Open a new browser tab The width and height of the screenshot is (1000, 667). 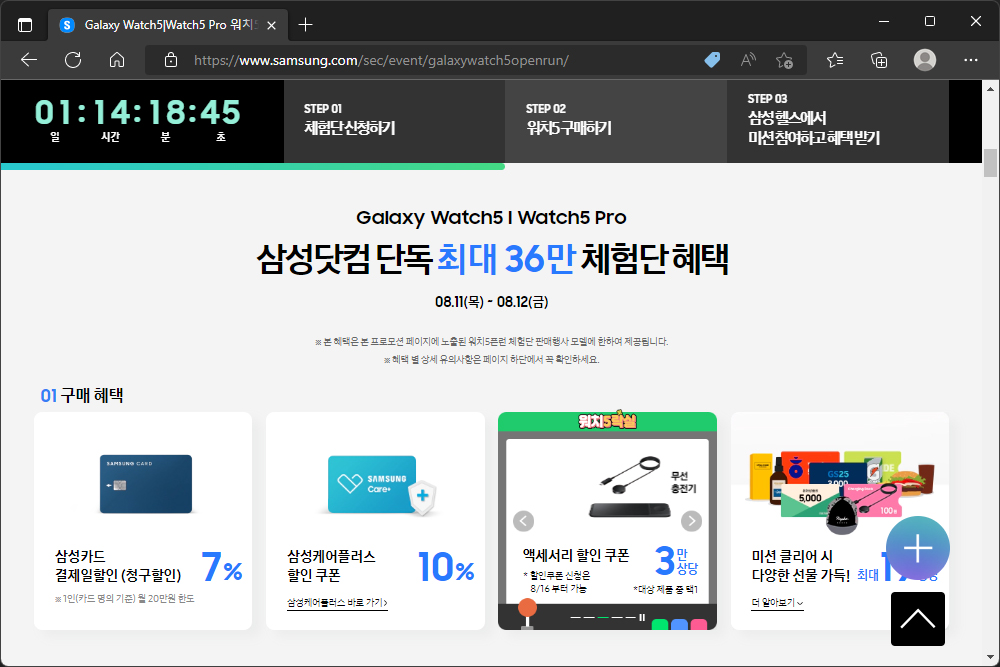[x=305, y=25]
